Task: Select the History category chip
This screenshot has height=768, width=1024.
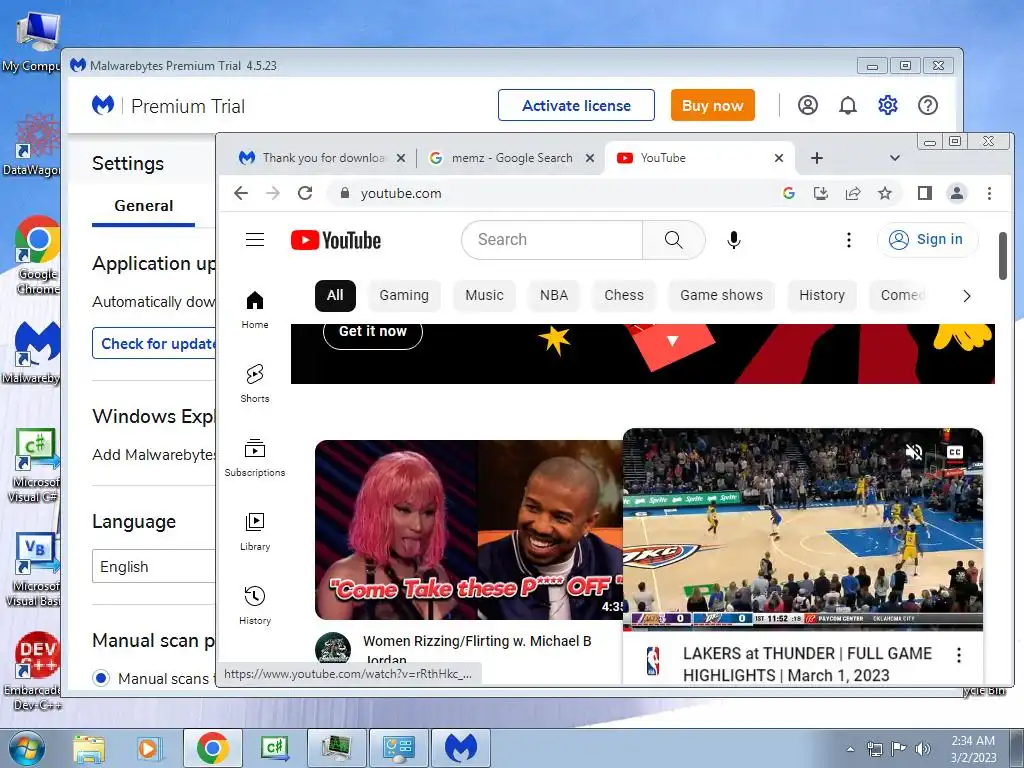Action: tap(822, 295)
